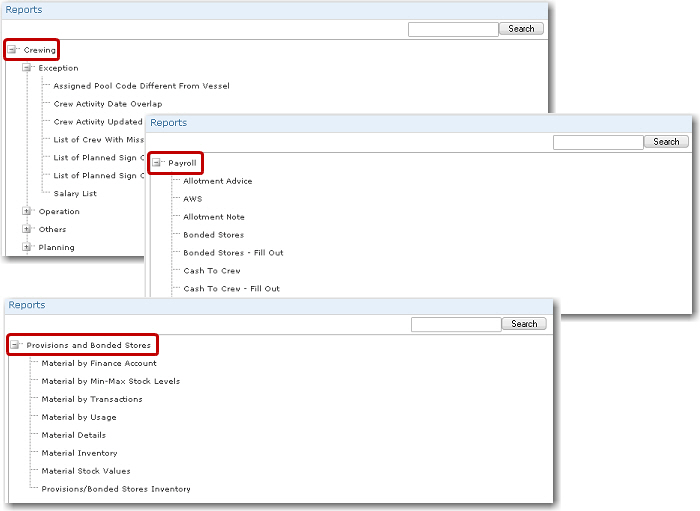Open Crew Activity Date Overlap report
Screen dimensions: 700x511
(x=107, y=104)
